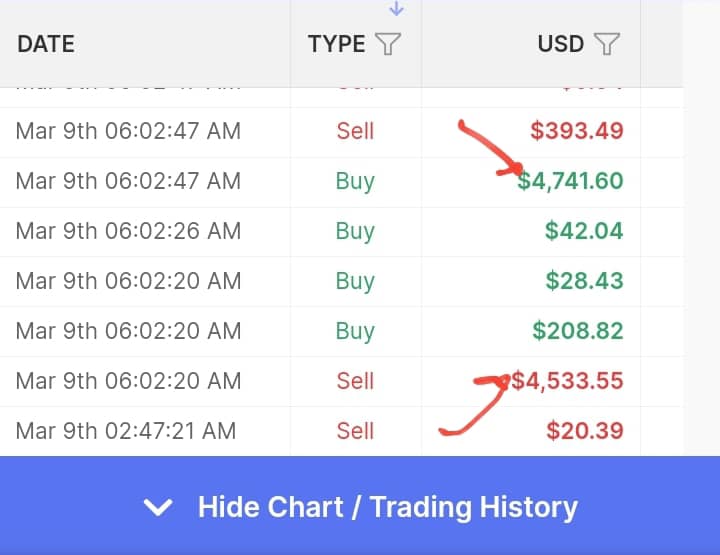
Task: Click the TYPE column header label
Action: tap(337, 44)
